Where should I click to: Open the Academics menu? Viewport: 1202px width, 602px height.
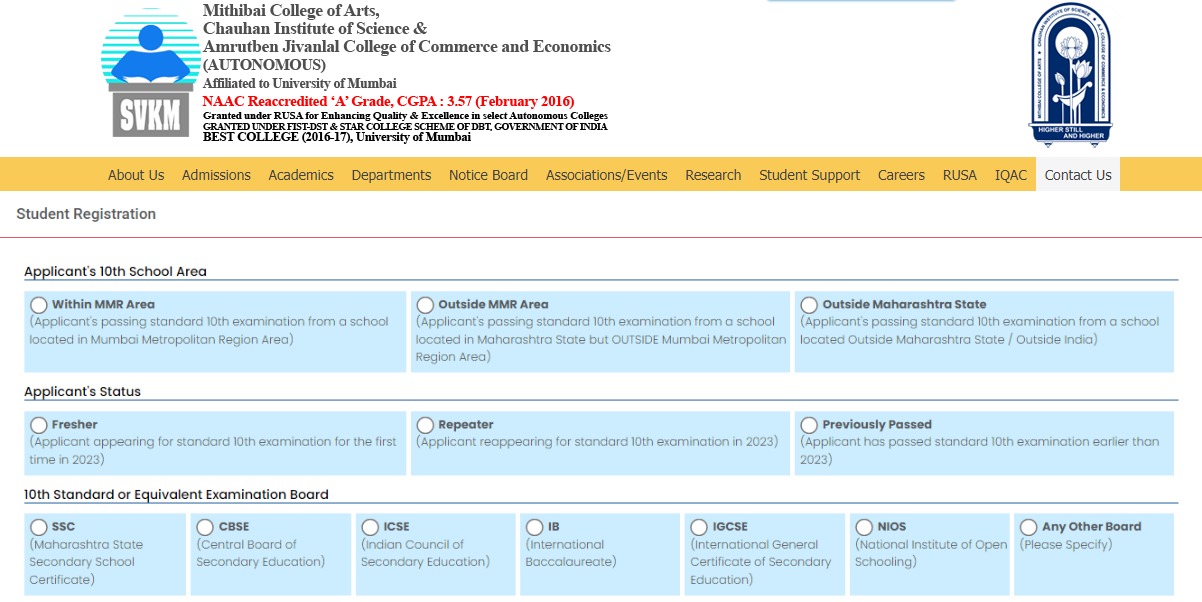click(x=301, y=175)
